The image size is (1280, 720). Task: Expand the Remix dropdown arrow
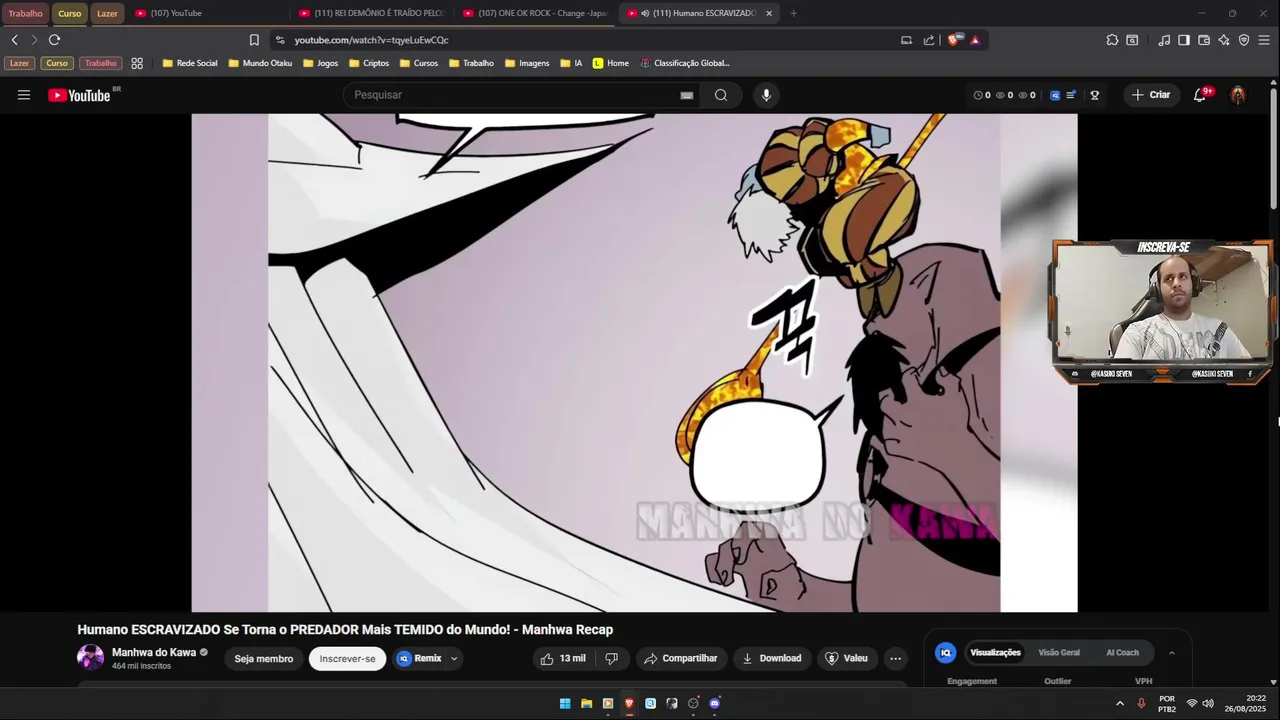point(454,658)
